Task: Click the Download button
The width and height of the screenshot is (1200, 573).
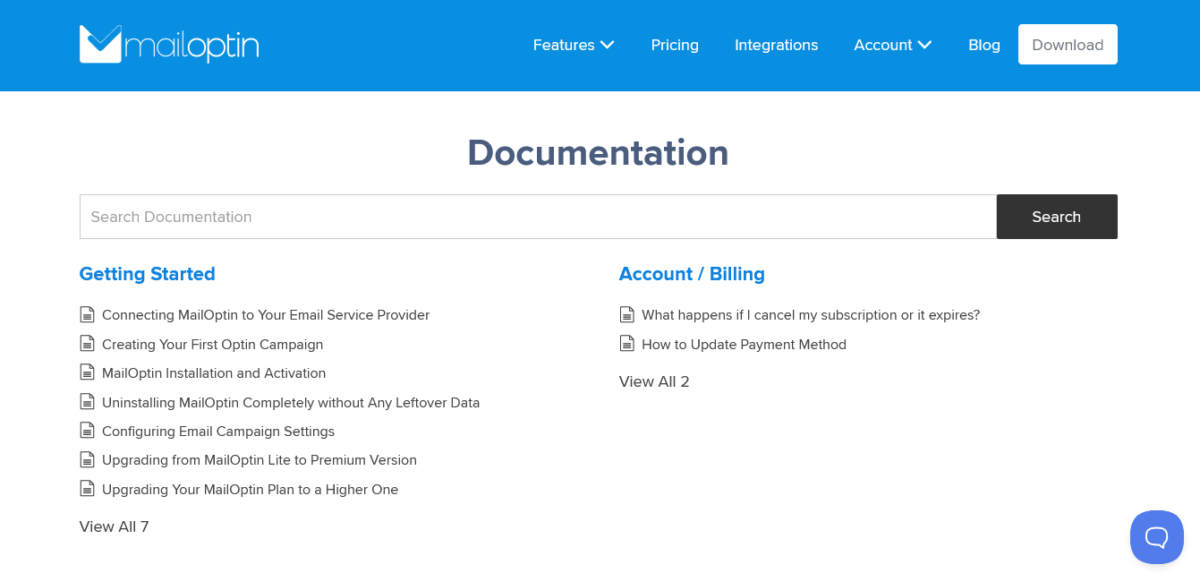Action: [1068, 44]
